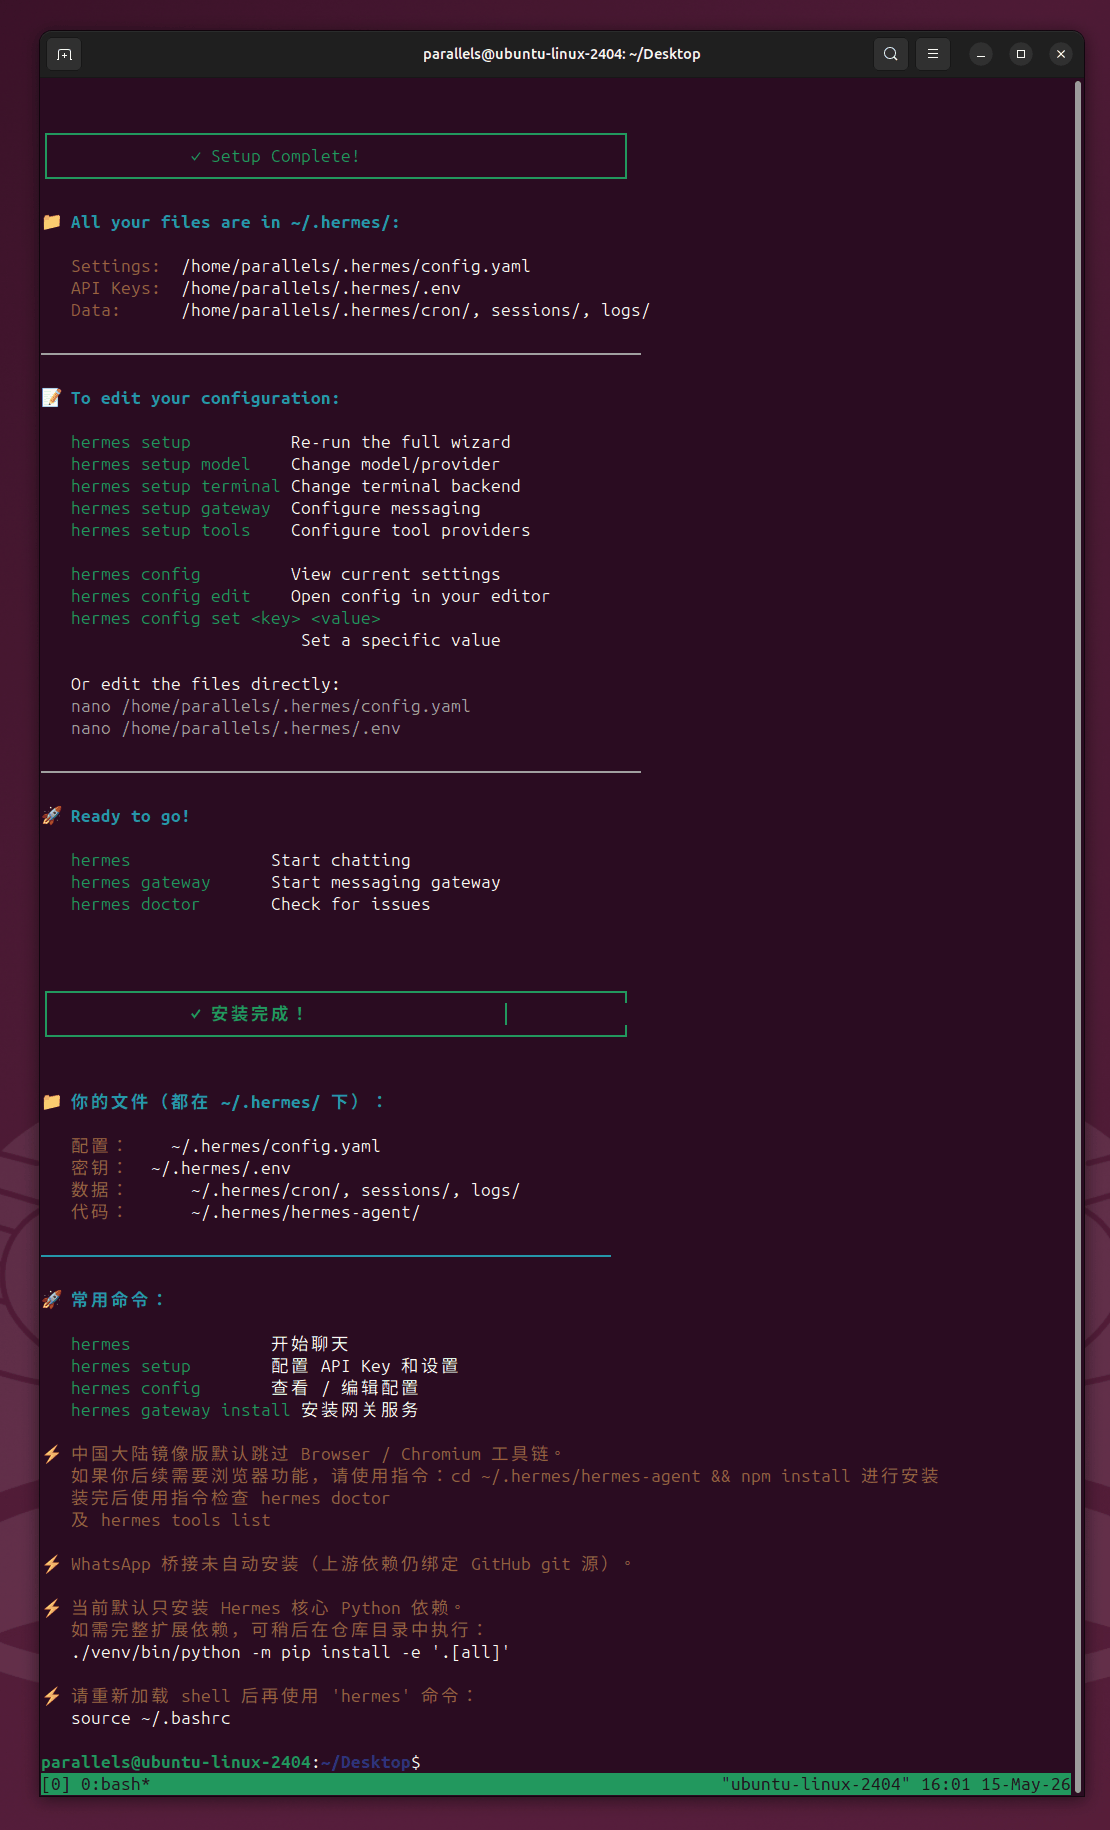Open the terminal hamburger menu
1110x1830 pixels.
(933, 54)
